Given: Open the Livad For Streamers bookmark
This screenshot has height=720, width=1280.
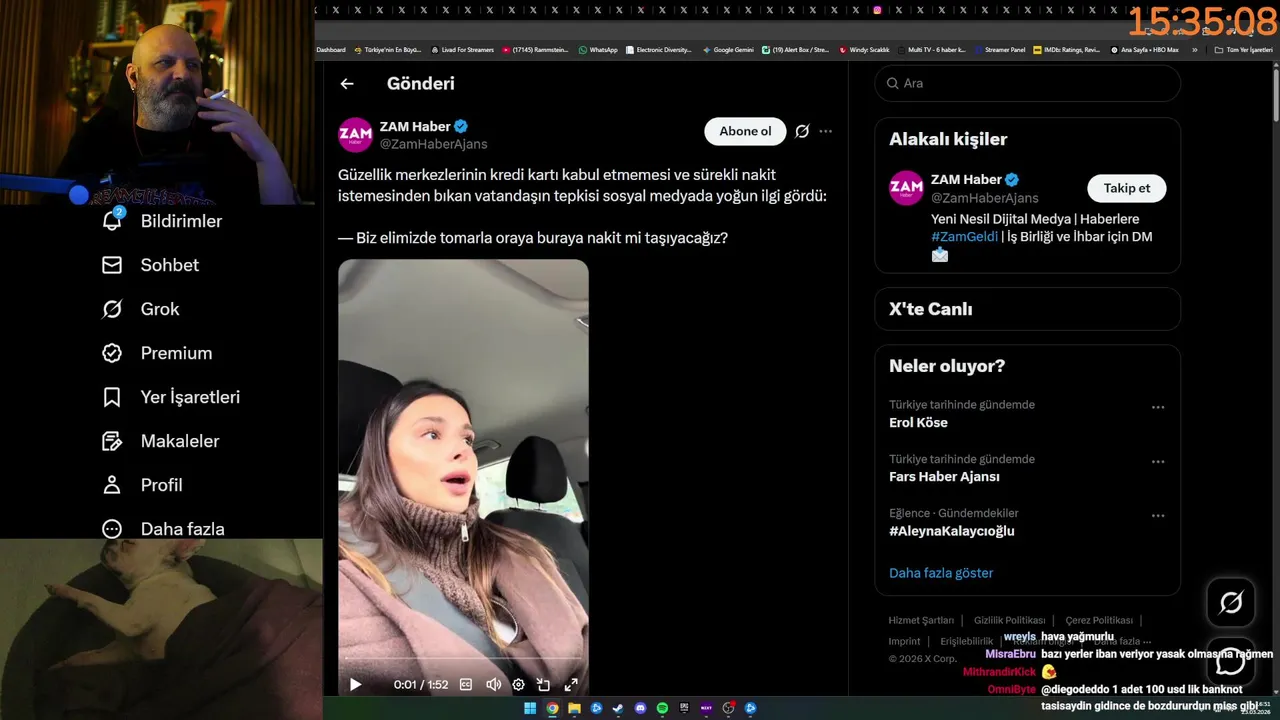Looking at the screenshot, I should click(x=462, y=50).
